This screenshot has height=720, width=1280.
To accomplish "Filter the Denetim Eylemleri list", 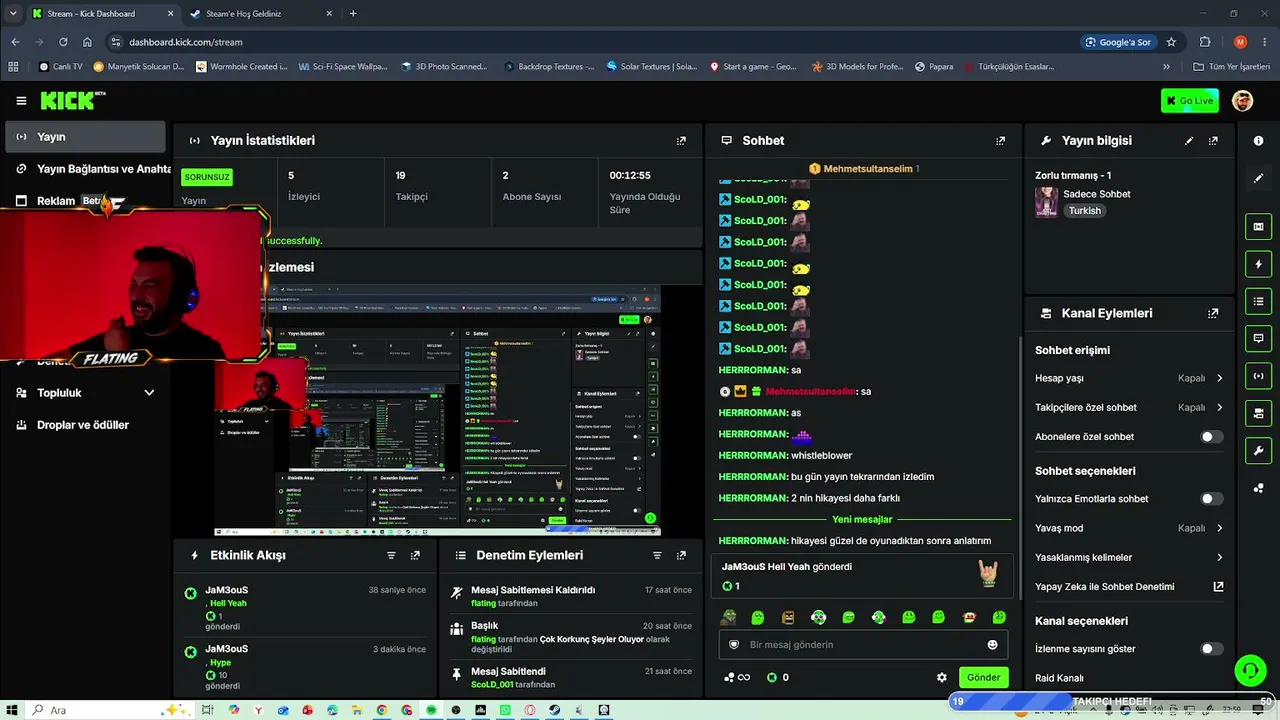I will pos(657,555).
